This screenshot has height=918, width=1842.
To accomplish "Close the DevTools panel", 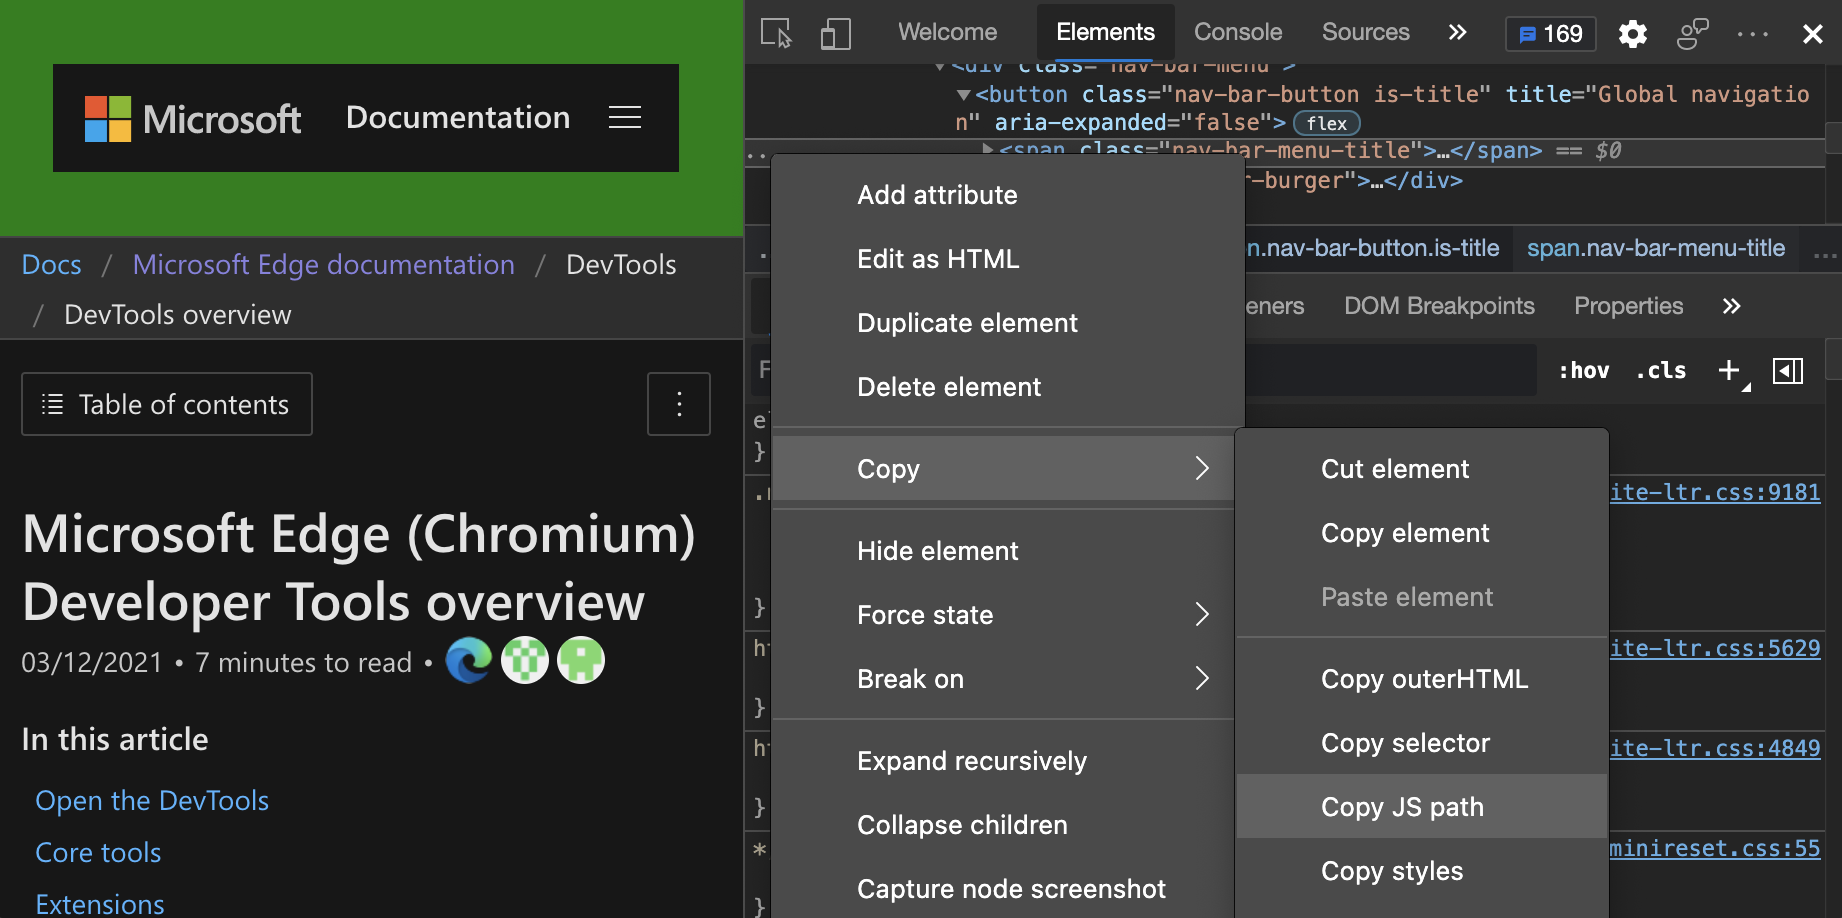I will point(1812,33).
